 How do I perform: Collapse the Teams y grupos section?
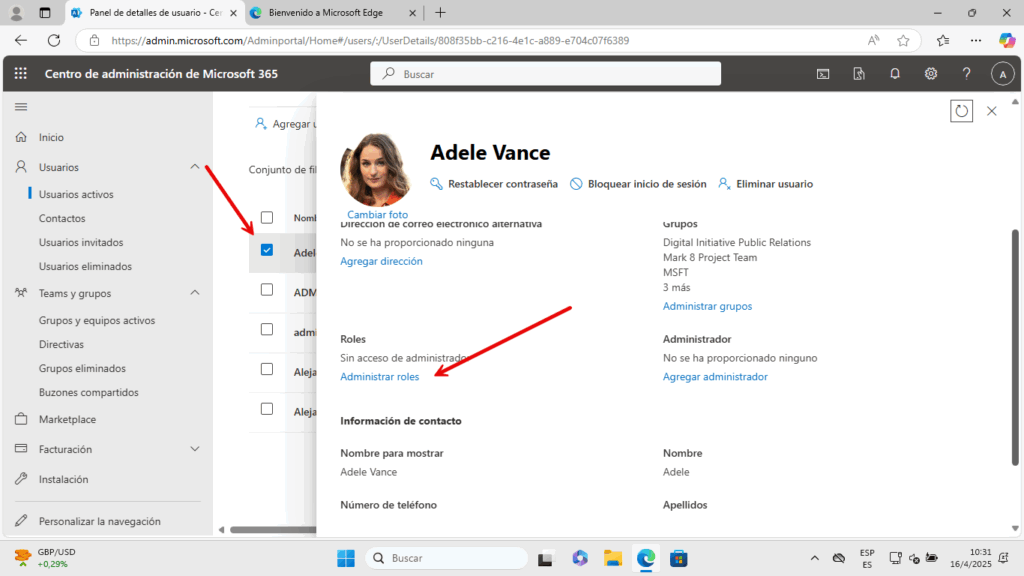click(x=195, y=293)
